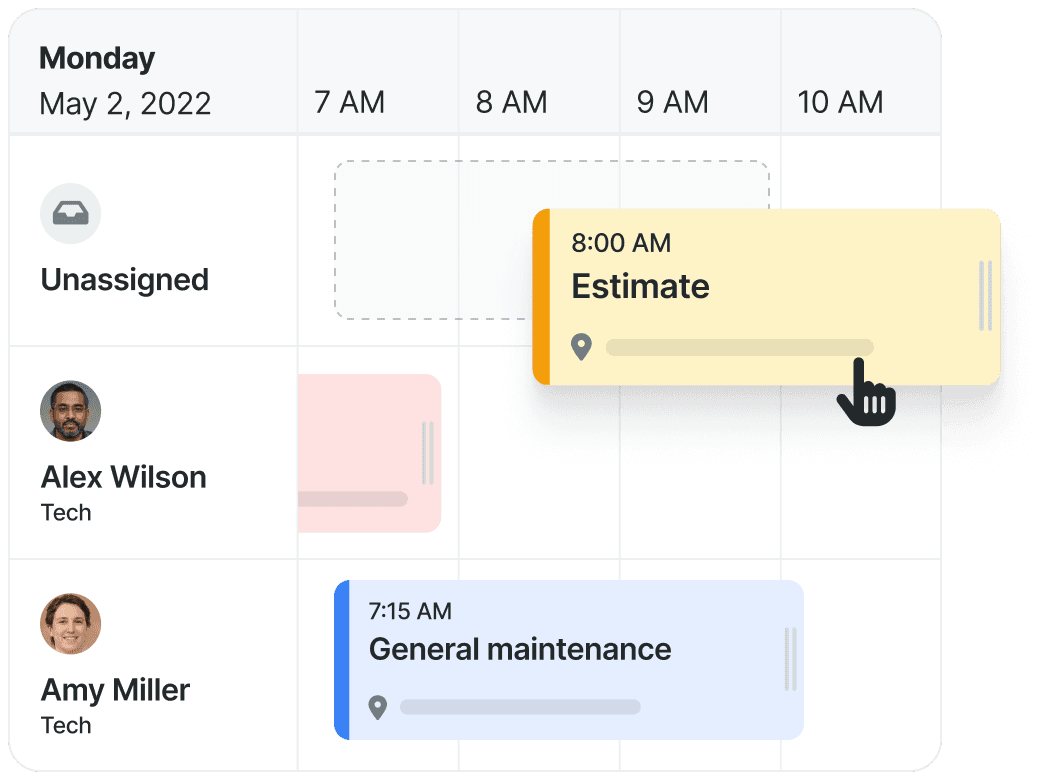Open the Estimate job title
Screen dimensions: 1040x780
(x=641, y=287)
